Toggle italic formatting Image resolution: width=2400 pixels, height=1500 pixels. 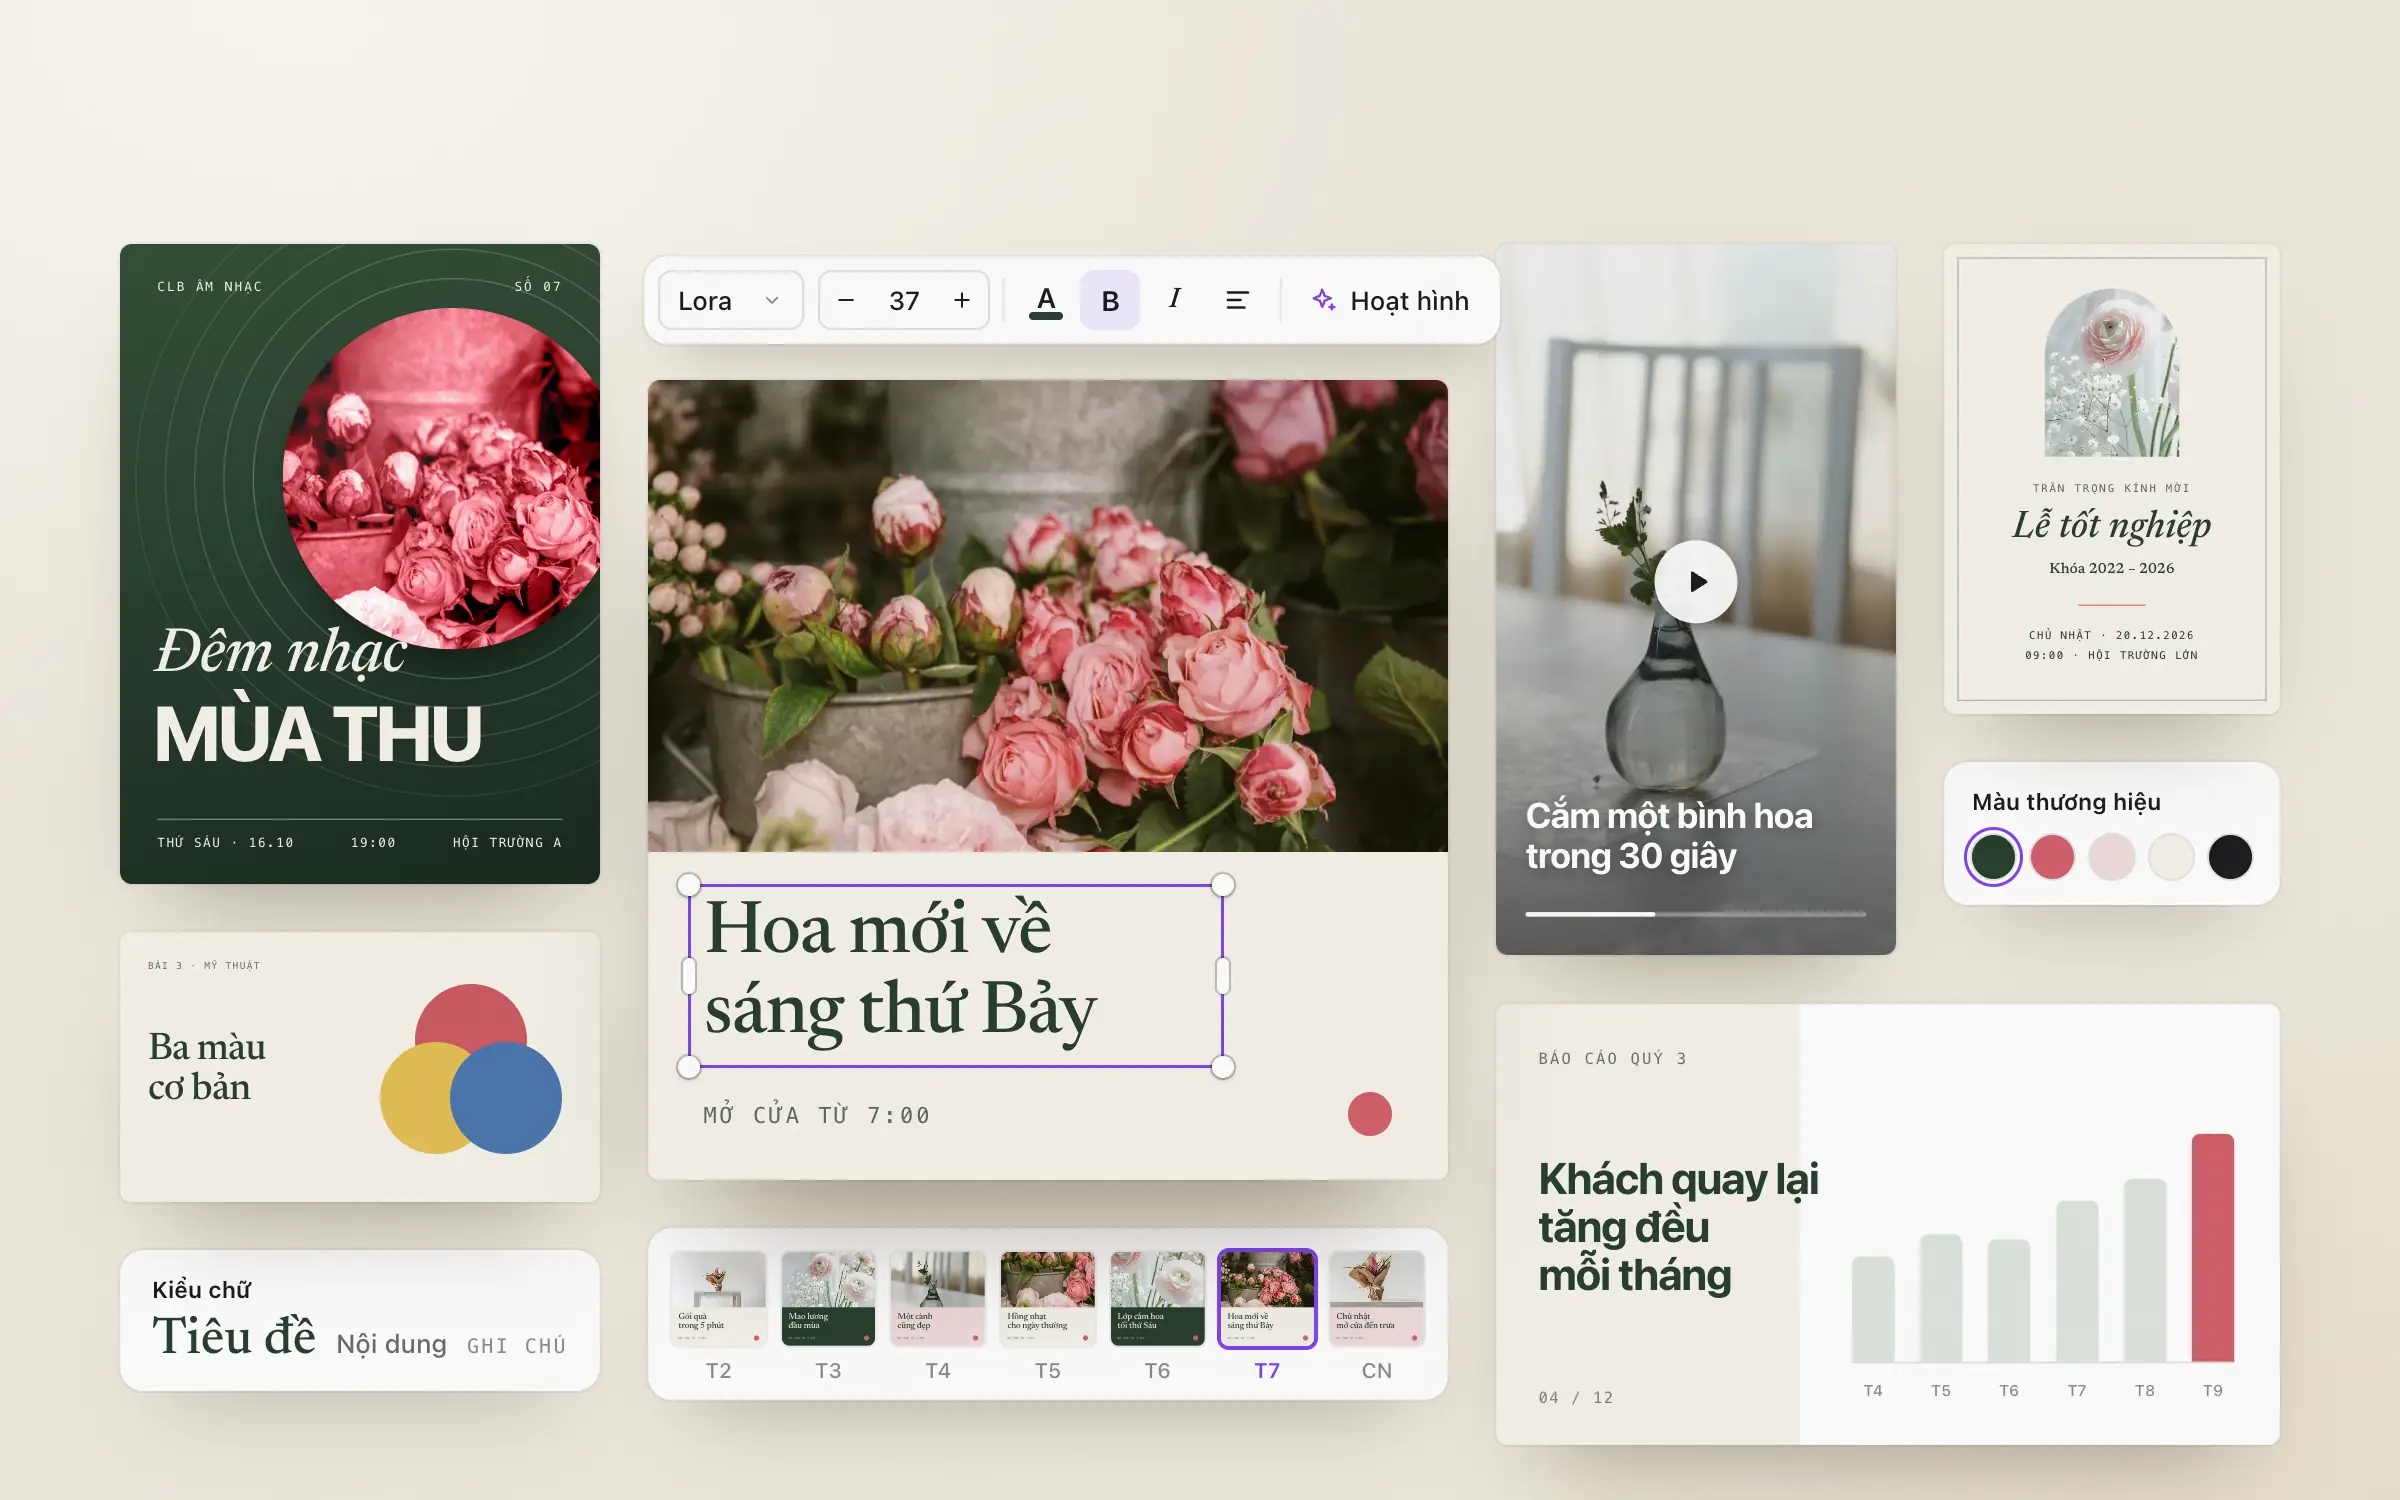pyautogui.click(x=1174, y=299)
